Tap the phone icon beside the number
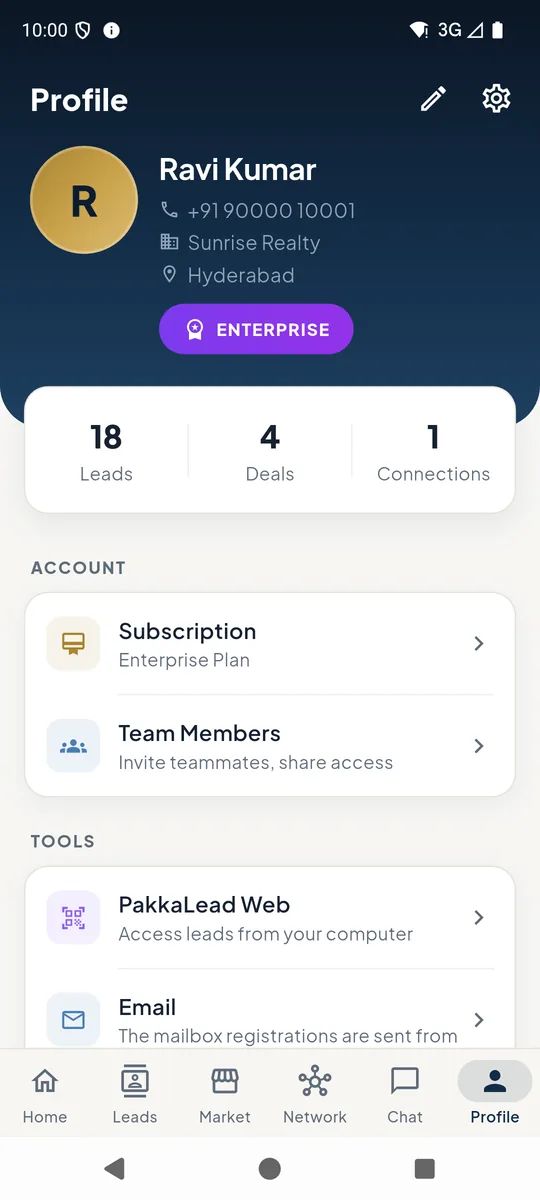The width and height of the screenshot is (540, 1200). (169, 211)
